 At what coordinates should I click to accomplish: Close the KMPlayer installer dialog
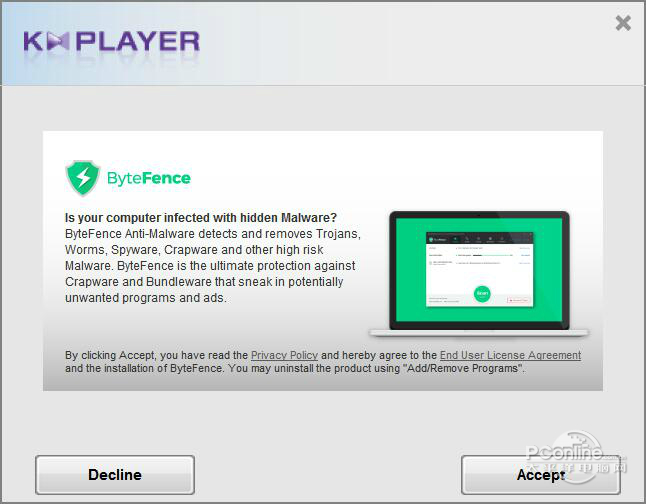[x=623, y=23]
